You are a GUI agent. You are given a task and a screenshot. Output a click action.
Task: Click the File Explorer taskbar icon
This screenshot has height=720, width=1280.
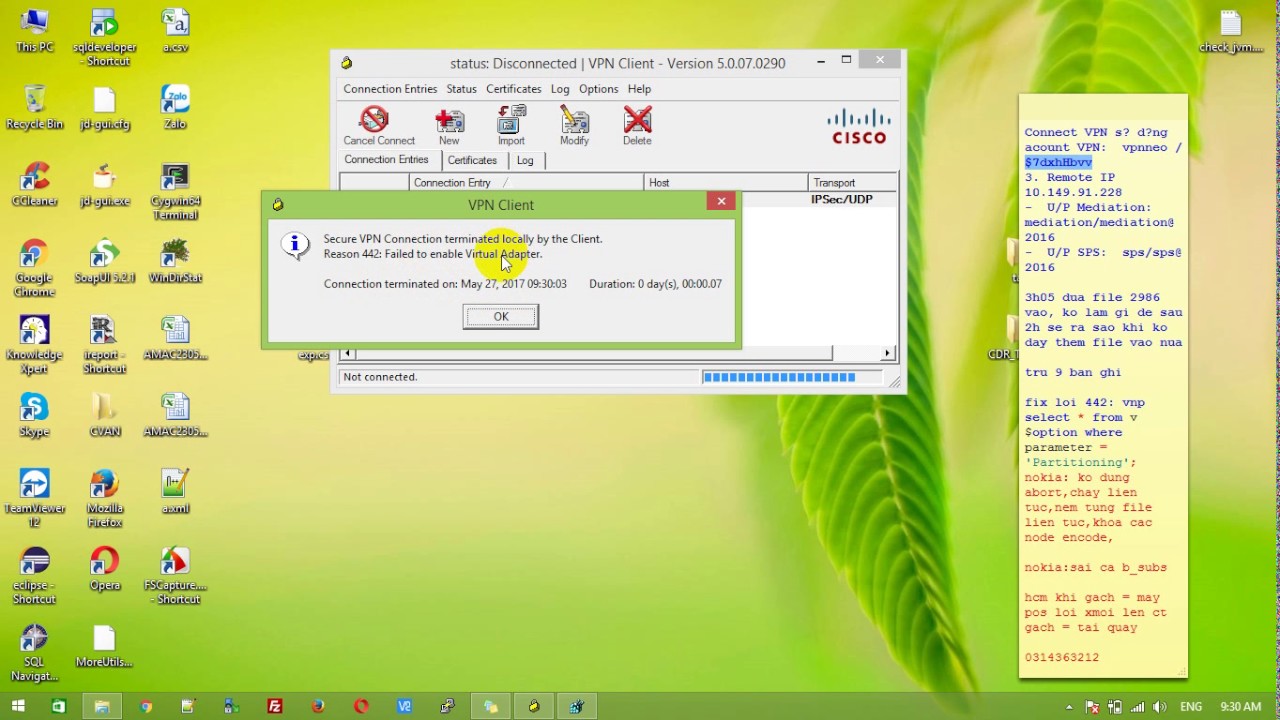point(102,706)
